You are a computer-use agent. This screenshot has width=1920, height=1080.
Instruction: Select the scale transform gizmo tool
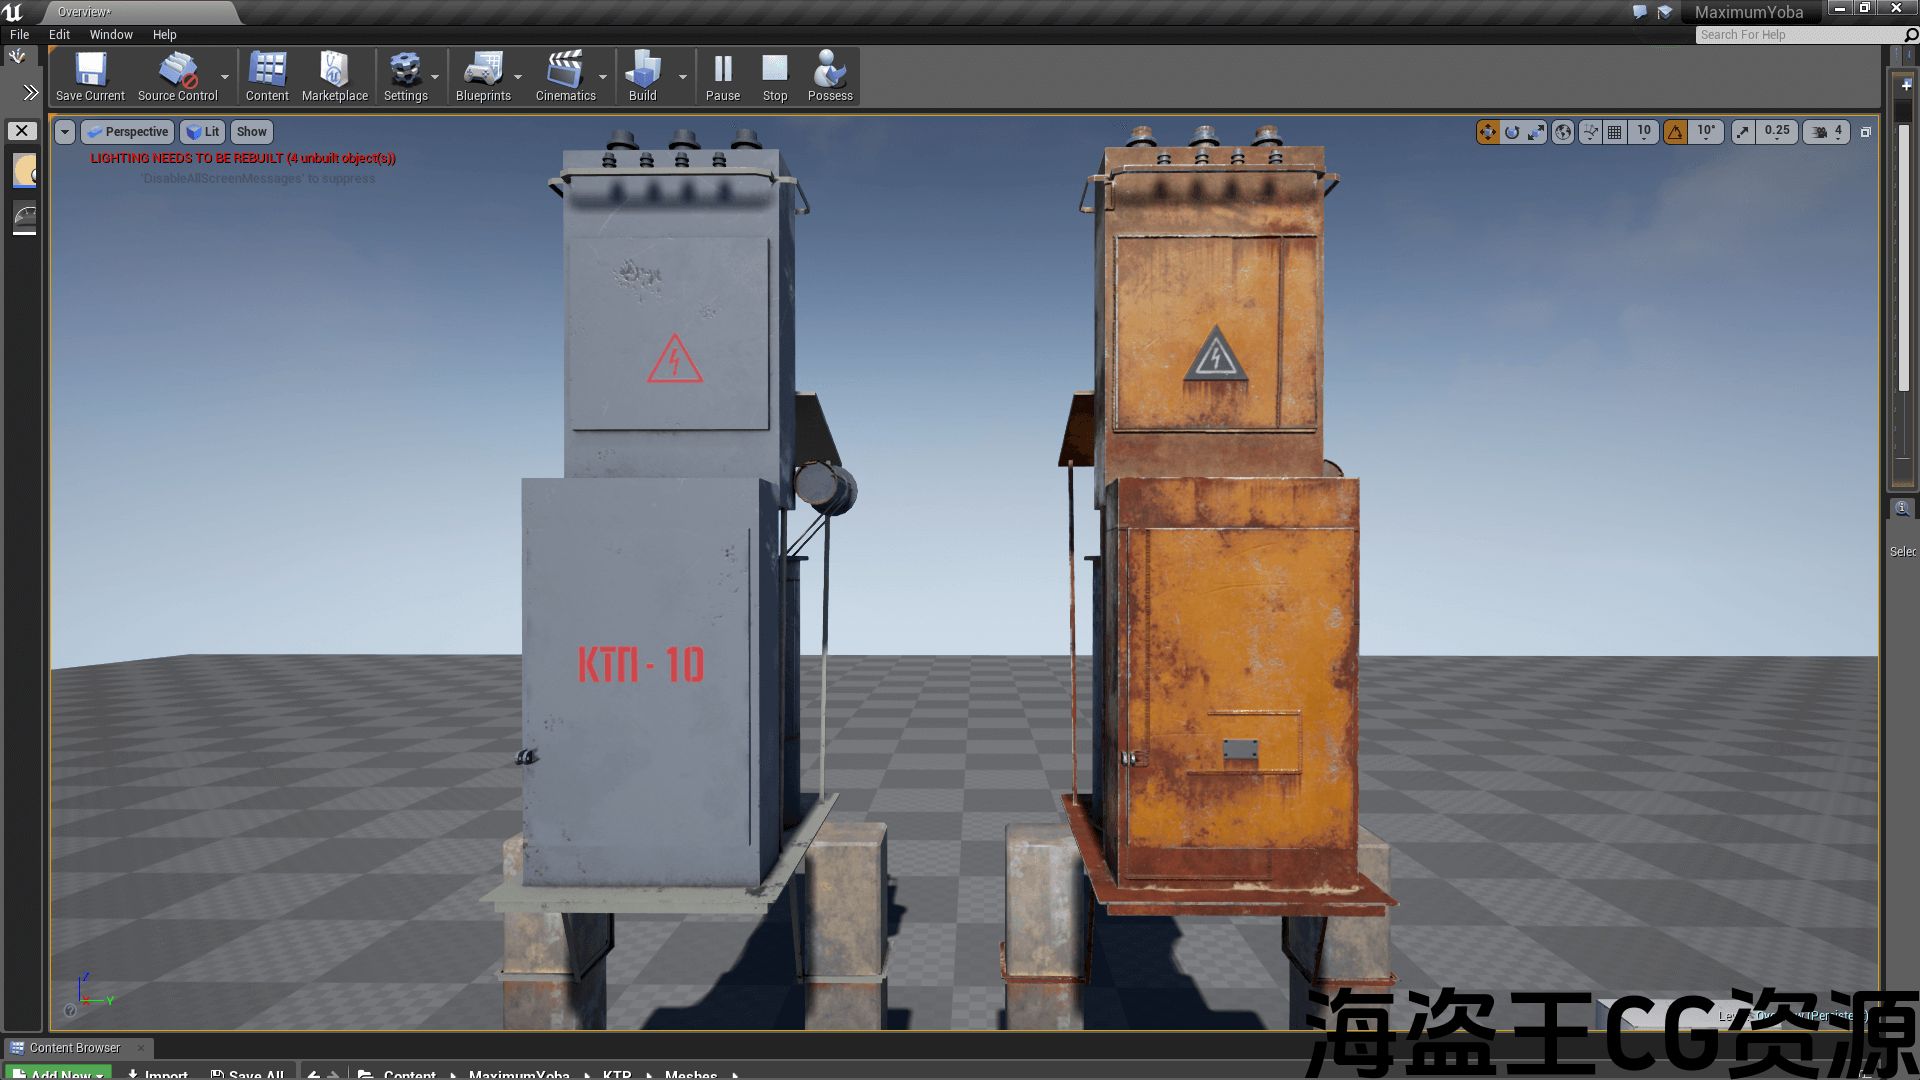(1536, 132)
